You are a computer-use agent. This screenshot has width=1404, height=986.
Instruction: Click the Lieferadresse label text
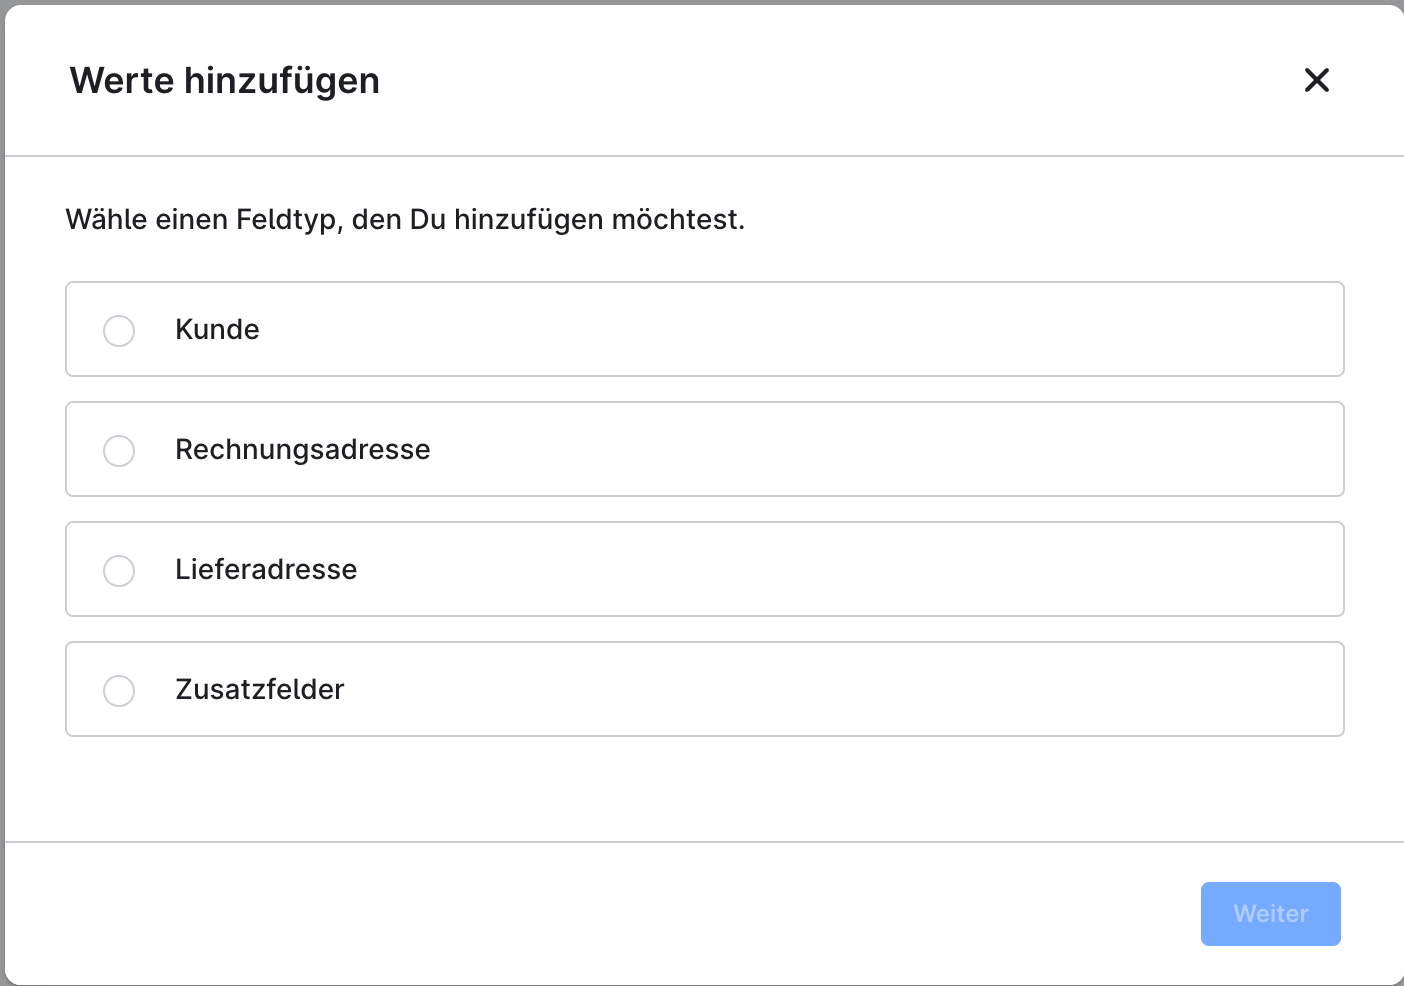point(266,569)
